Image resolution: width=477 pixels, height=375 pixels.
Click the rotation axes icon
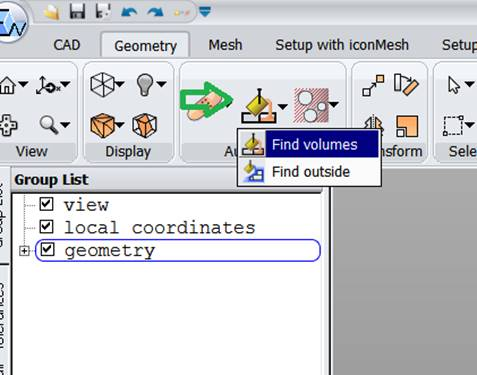48,85
